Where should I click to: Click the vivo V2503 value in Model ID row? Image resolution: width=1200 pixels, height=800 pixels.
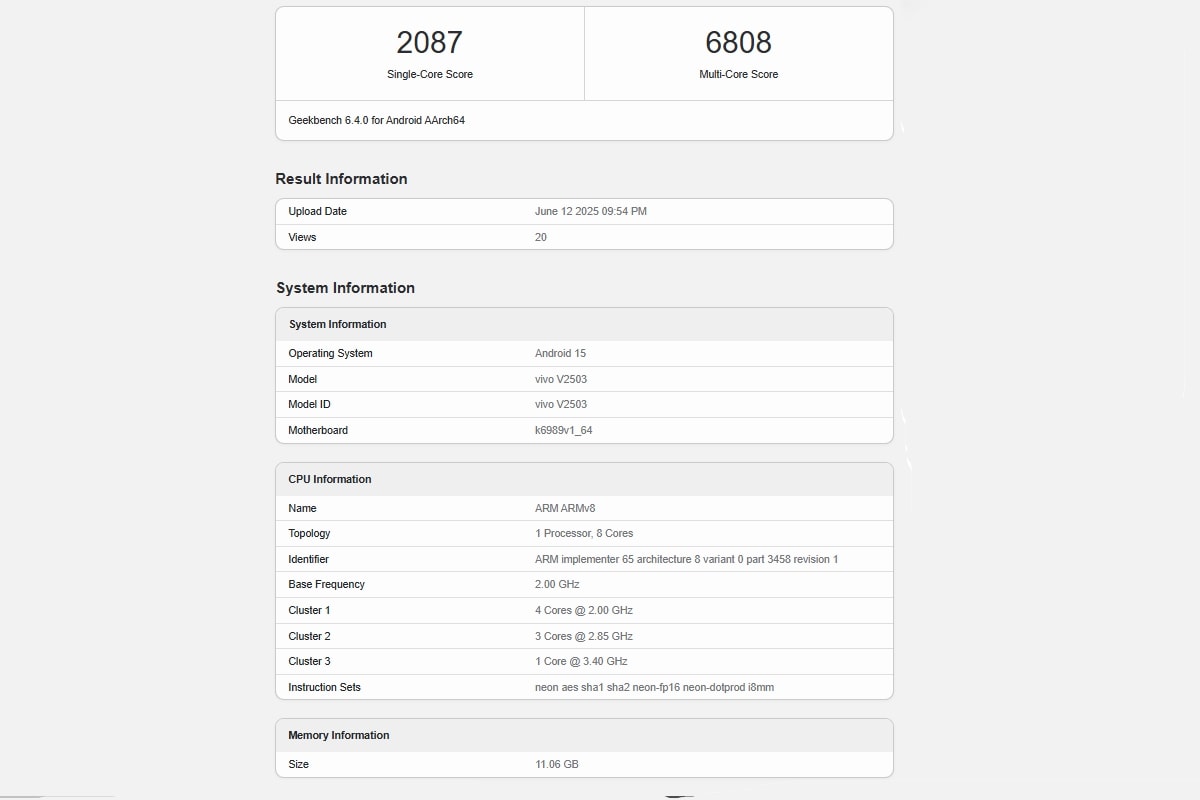[x=561, y=404]
